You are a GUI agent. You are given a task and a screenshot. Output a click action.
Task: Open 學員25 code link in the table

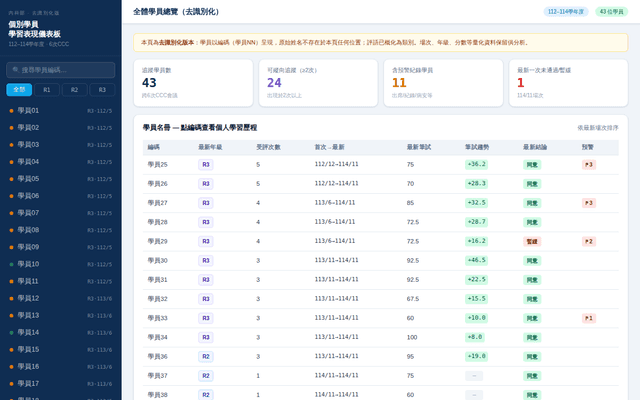point(158,164)
